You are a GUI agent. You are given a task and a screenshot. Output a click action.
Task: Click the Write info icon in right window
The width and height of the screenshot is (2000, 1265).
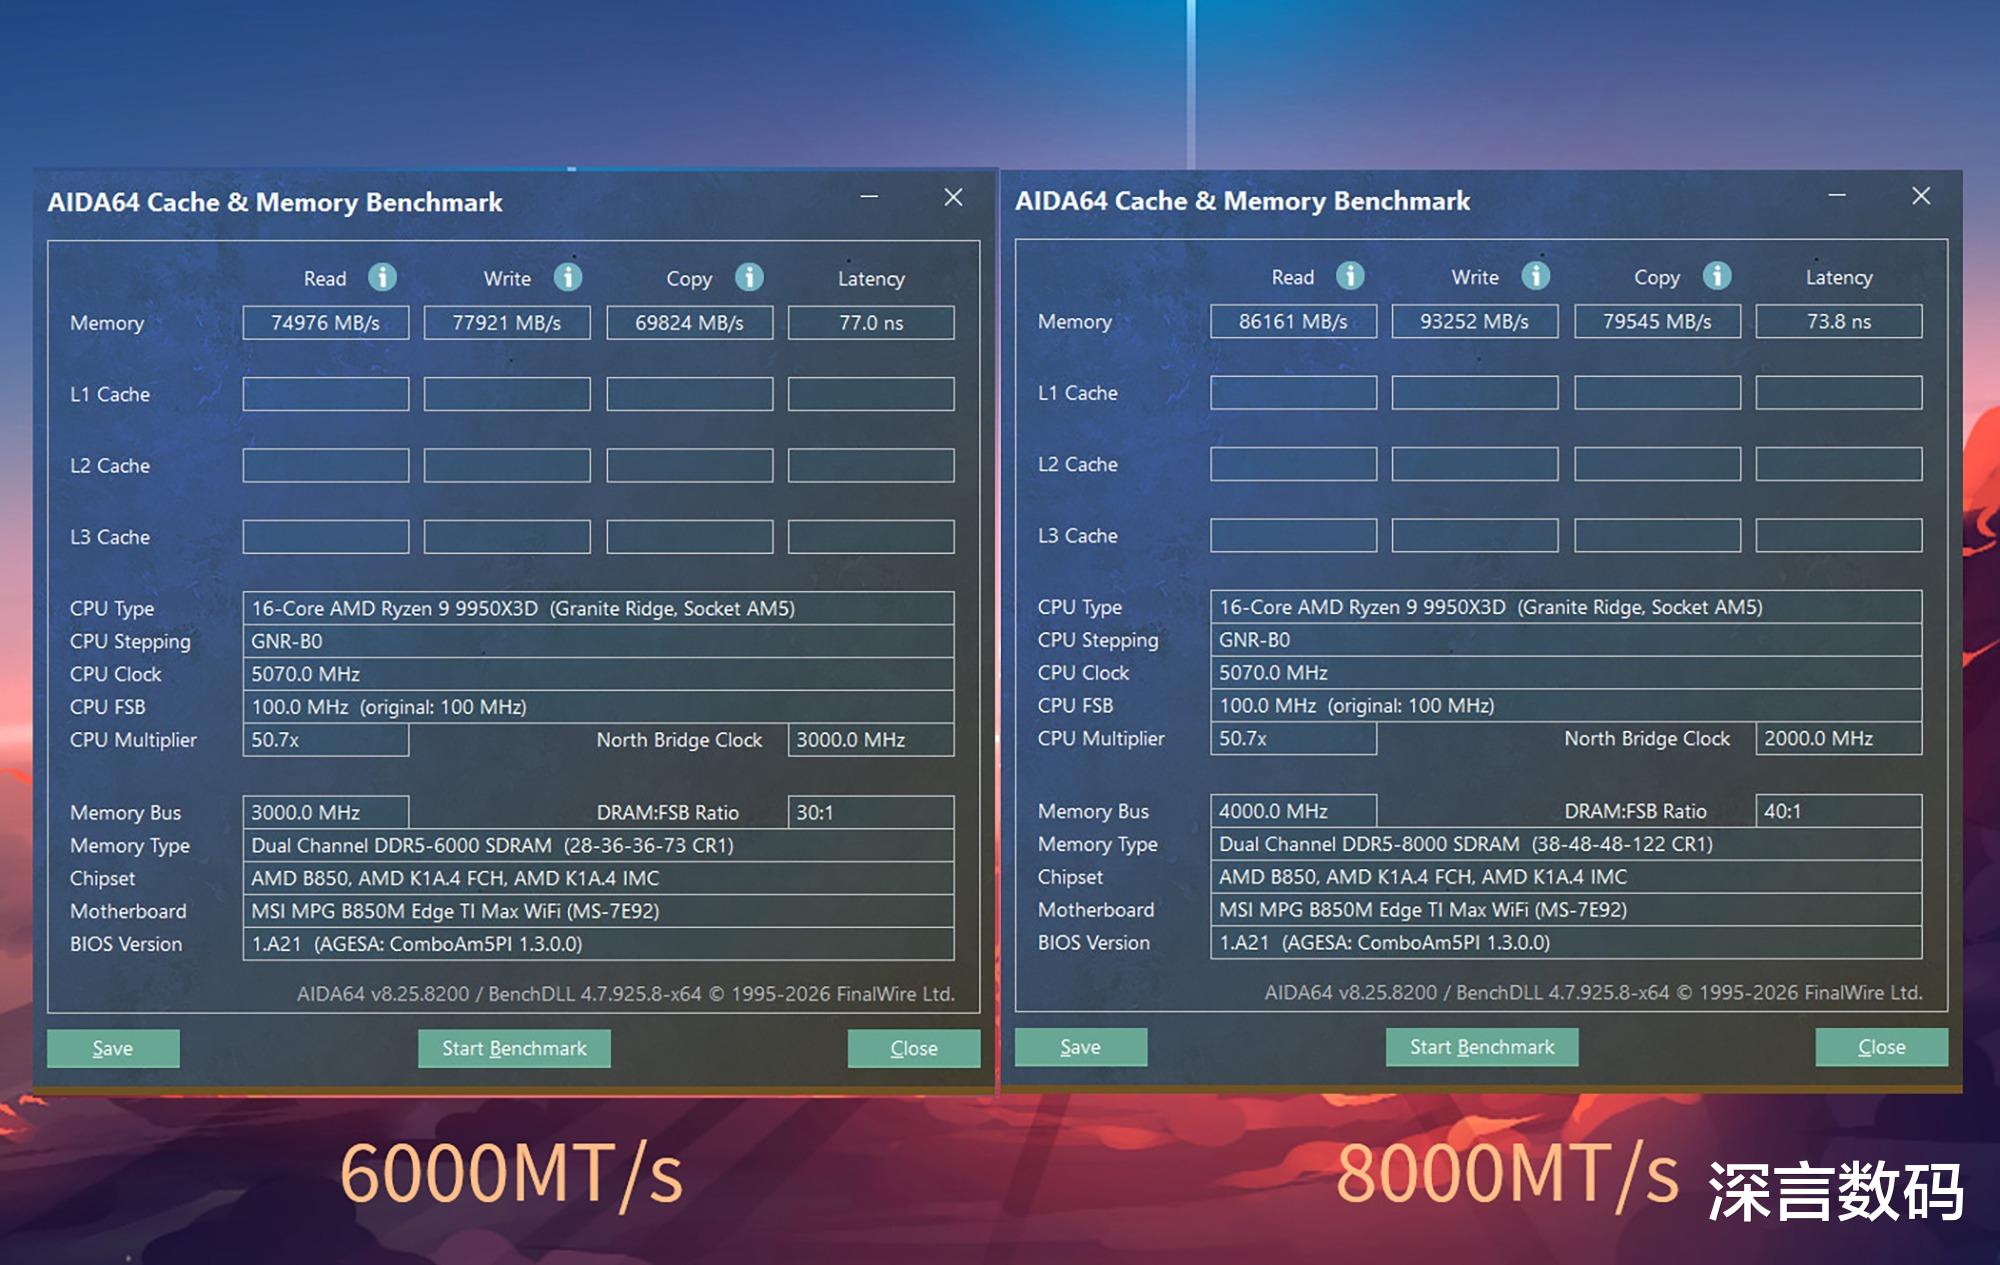[1536, 276]
